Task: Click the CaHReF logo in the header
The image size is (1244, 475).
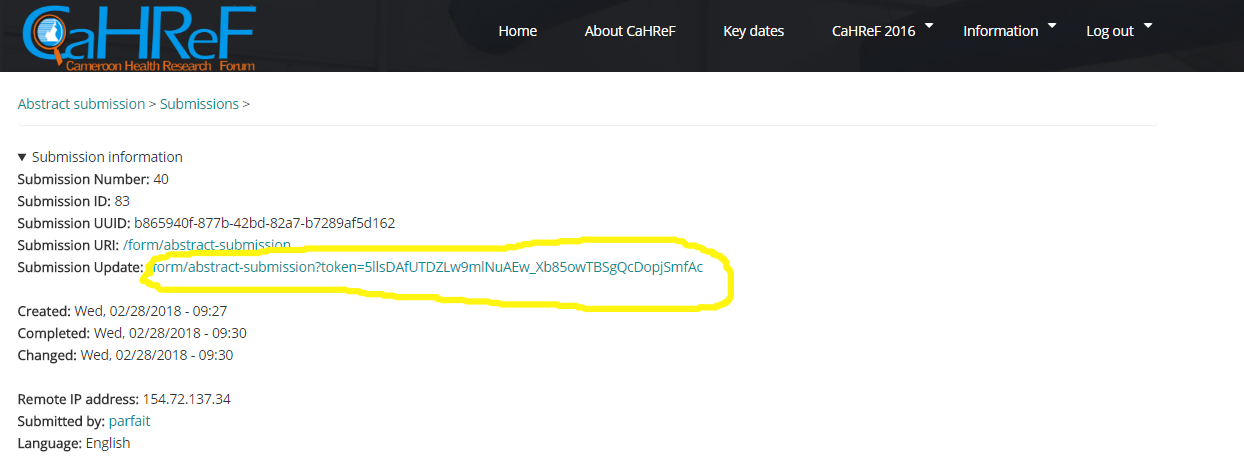Action: [138, 37]
